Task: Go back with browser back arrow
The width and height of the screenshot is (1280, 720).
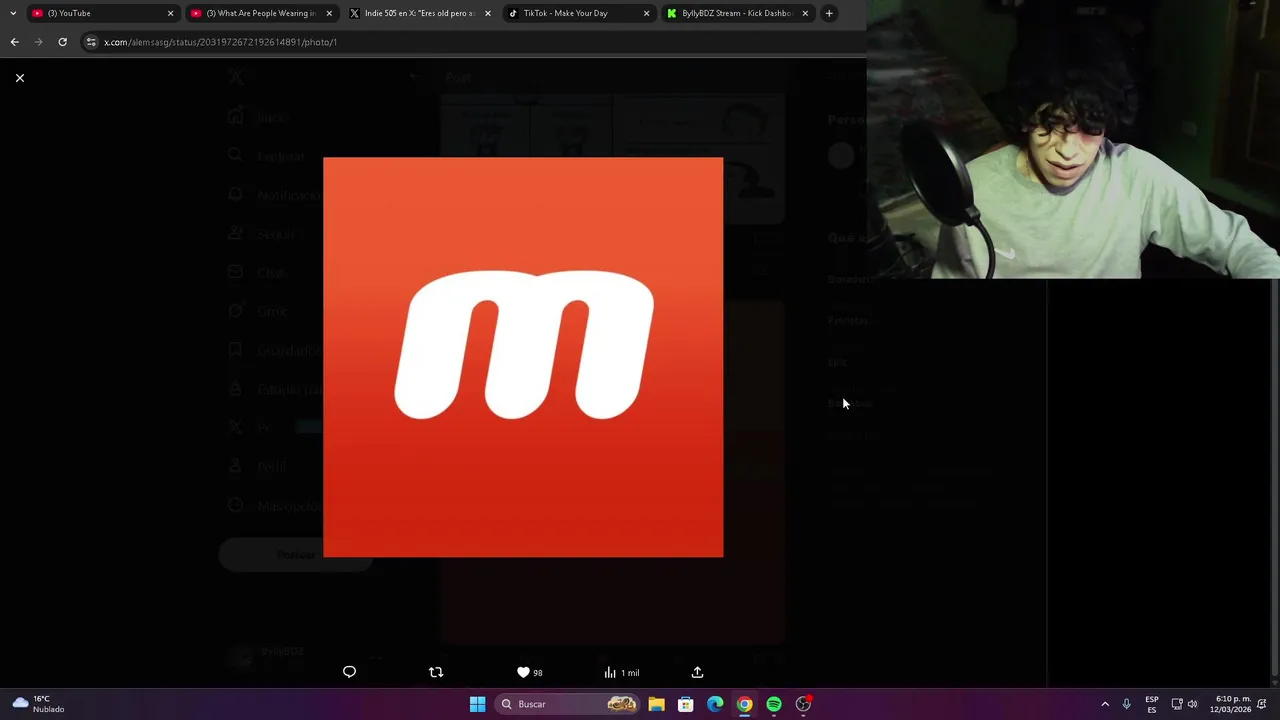Action: 14,42
